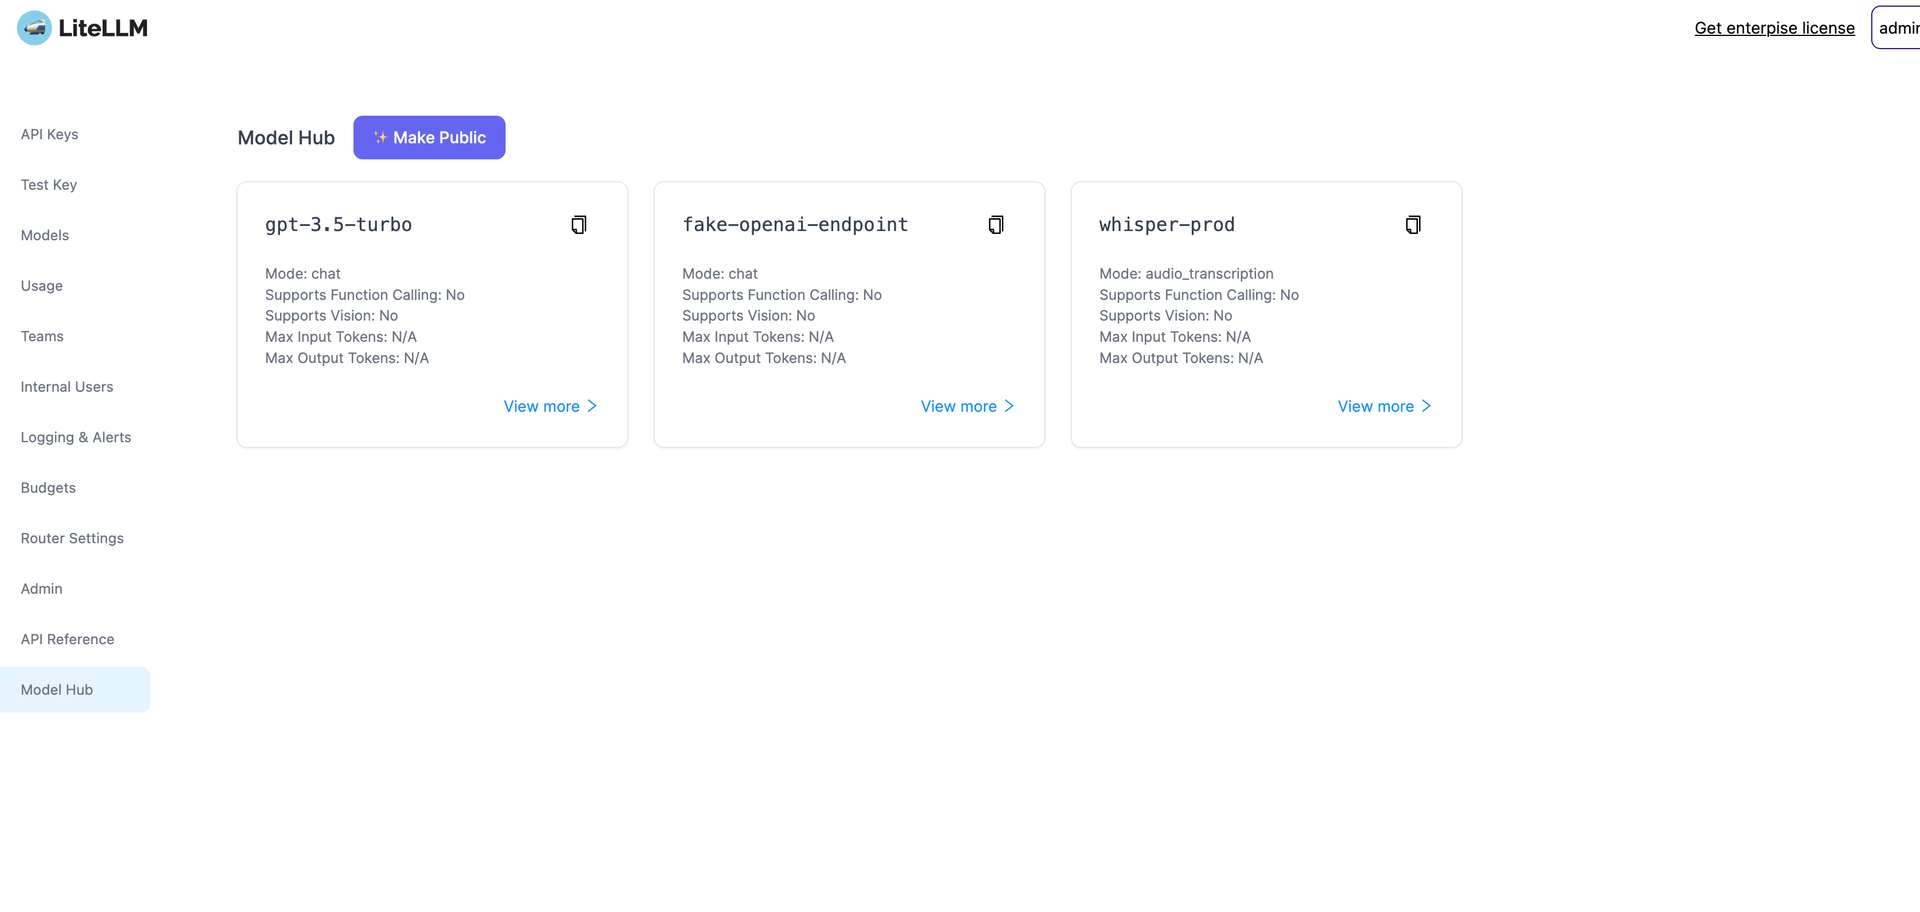Click the Make Public button
The height and width of the screenshot is (912, 1920).
point(429,137)
